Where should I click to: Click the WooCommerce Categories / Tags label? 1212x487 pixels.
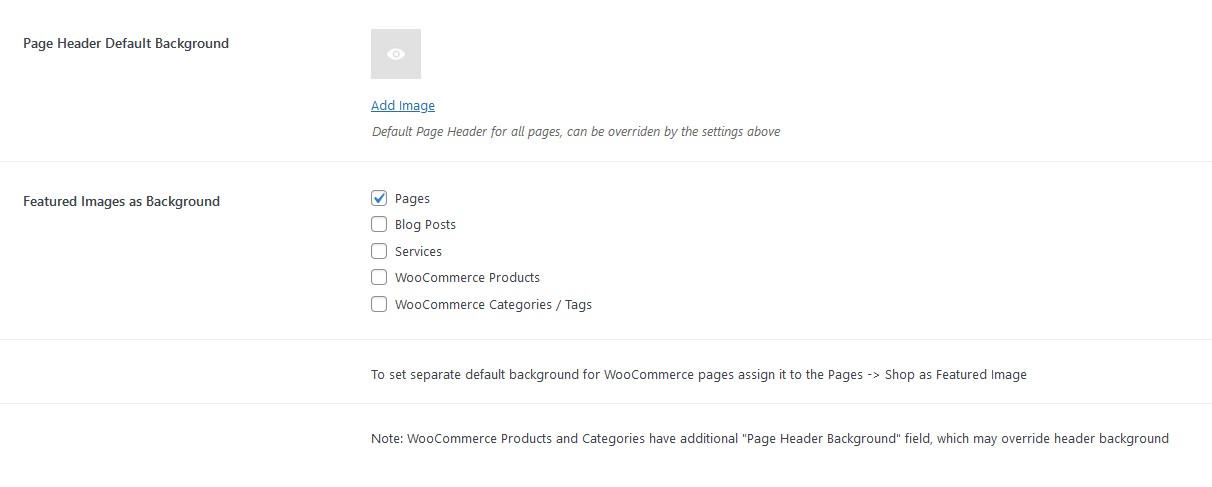pyautogui.click(x=493, y=305)
